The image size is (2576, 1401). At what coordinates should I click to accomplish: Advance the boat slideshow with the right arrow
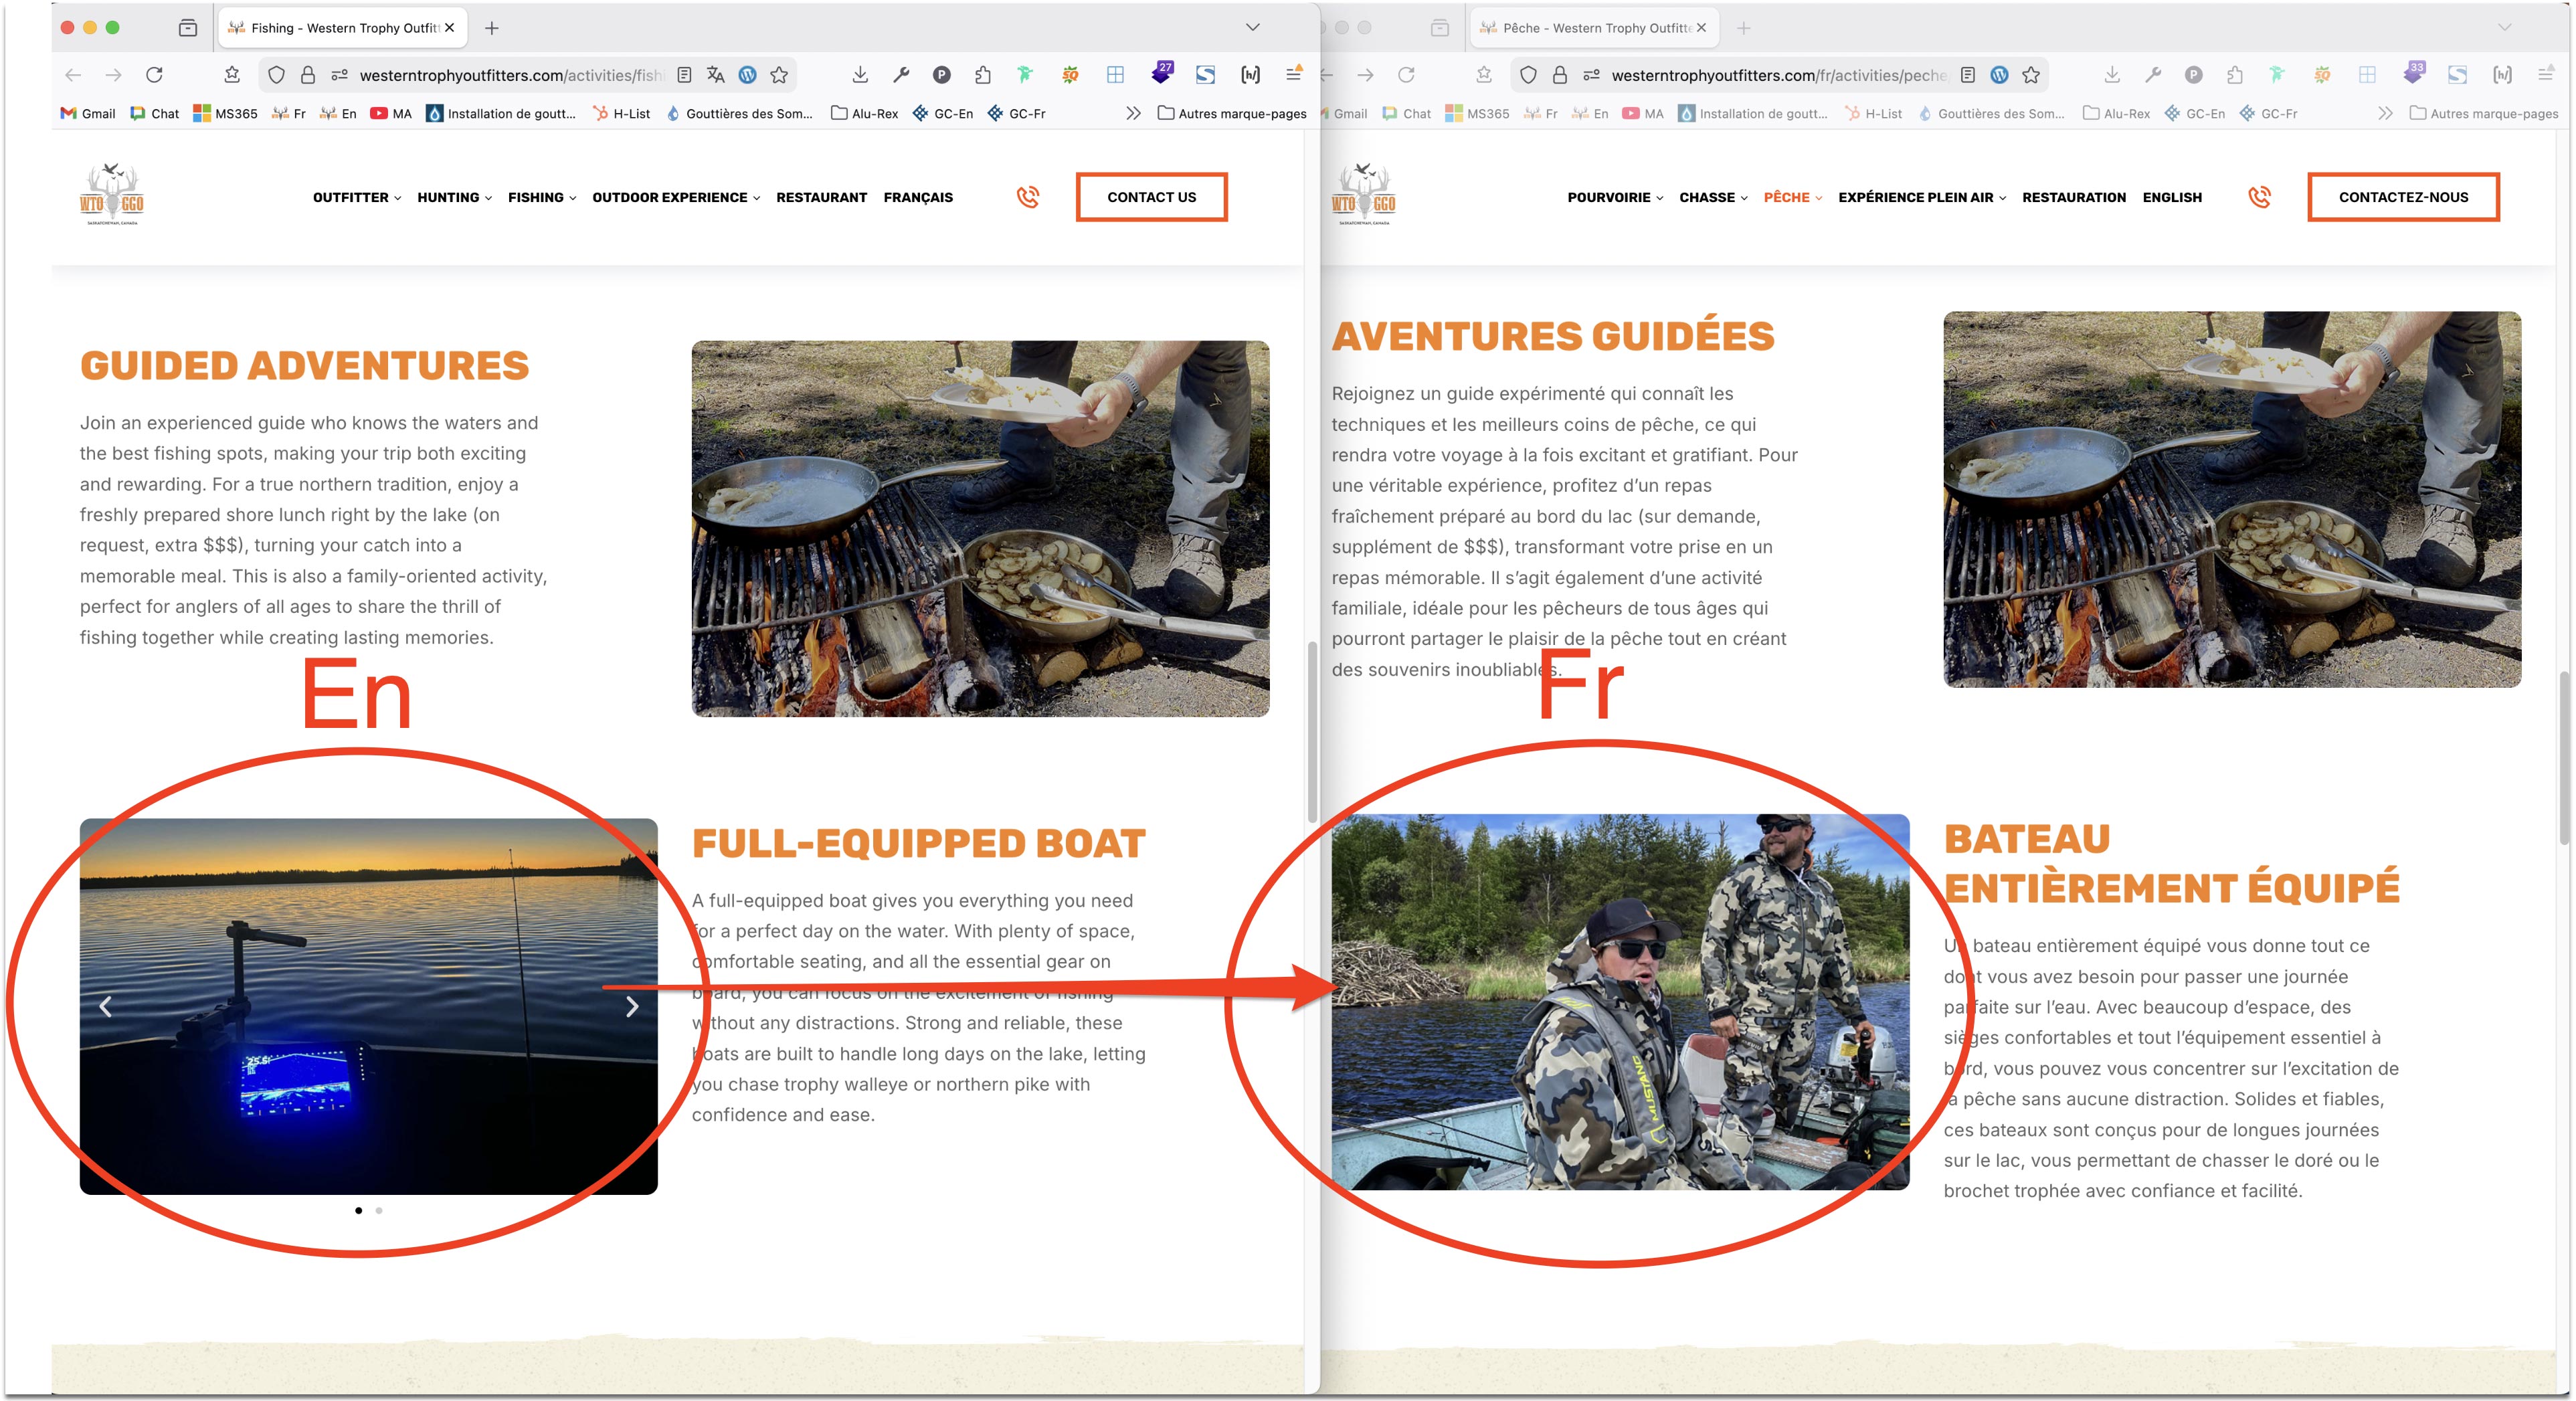tap(632, 1006)
